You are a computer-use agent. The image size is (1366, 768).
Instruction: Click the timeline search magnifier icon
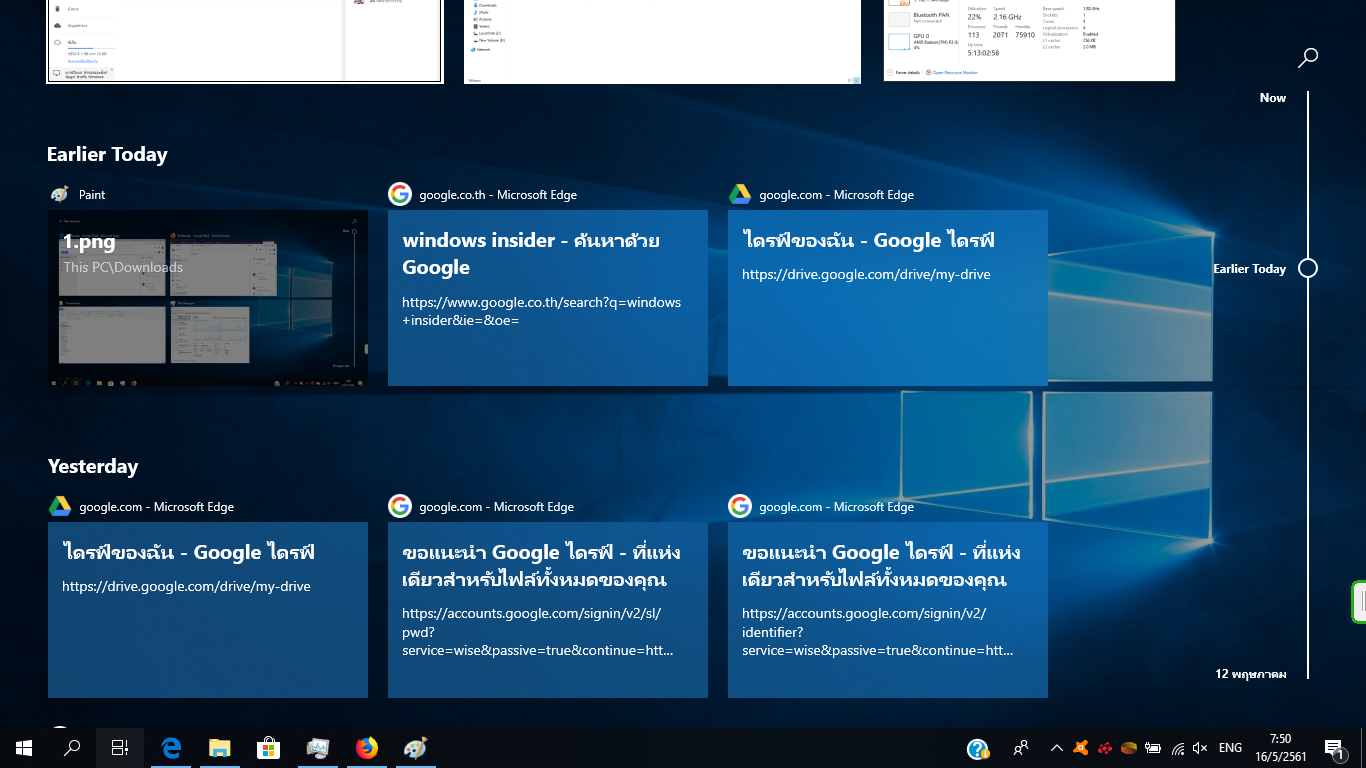(1307, 58)
